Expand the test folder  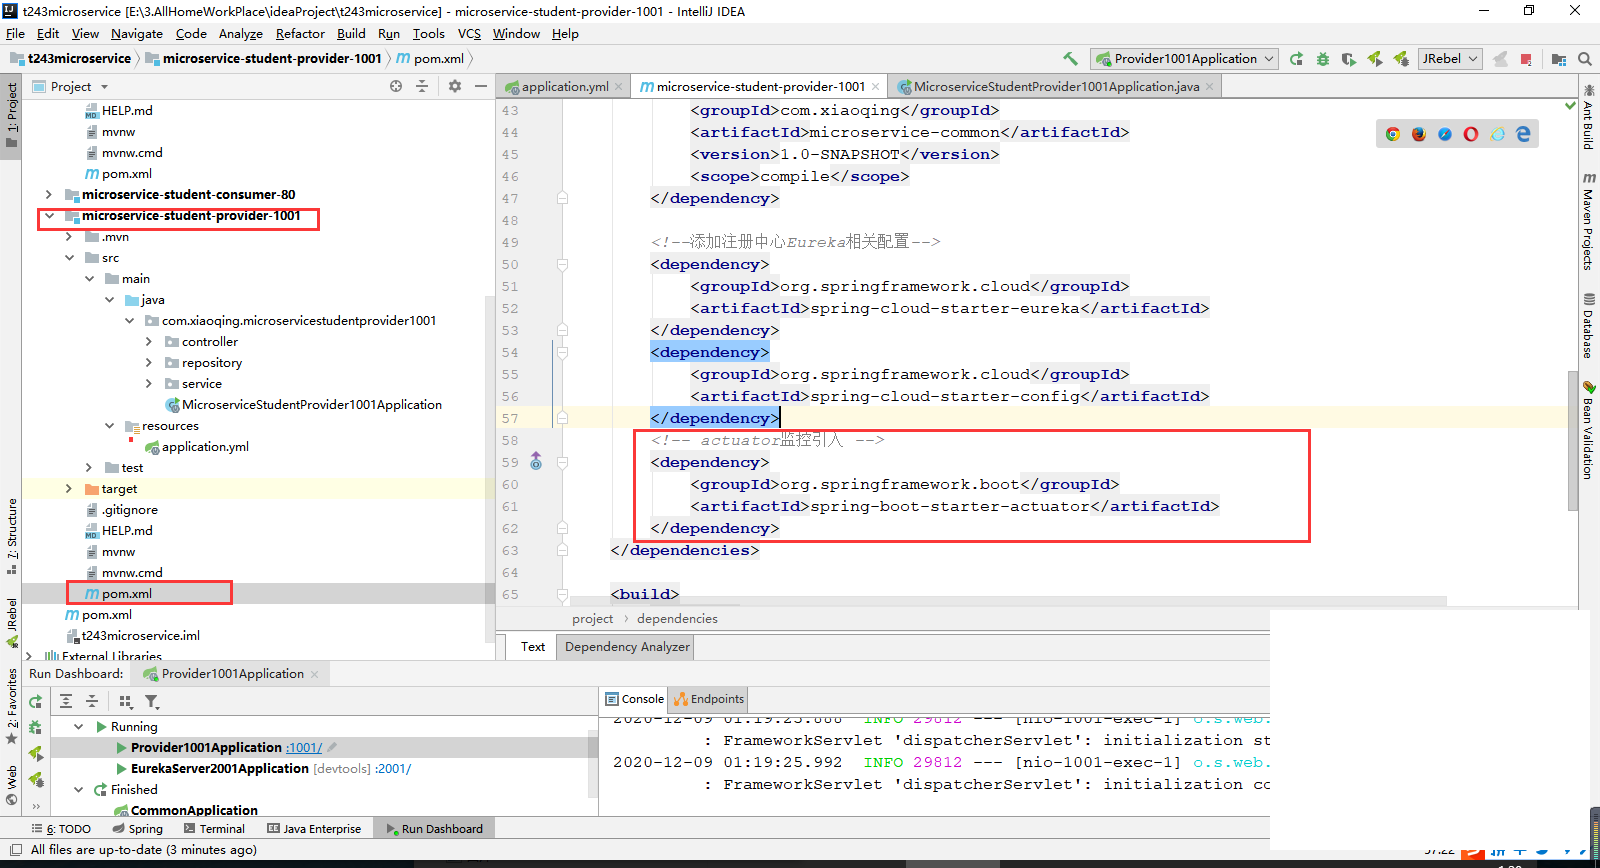click(x=89, y=468)
